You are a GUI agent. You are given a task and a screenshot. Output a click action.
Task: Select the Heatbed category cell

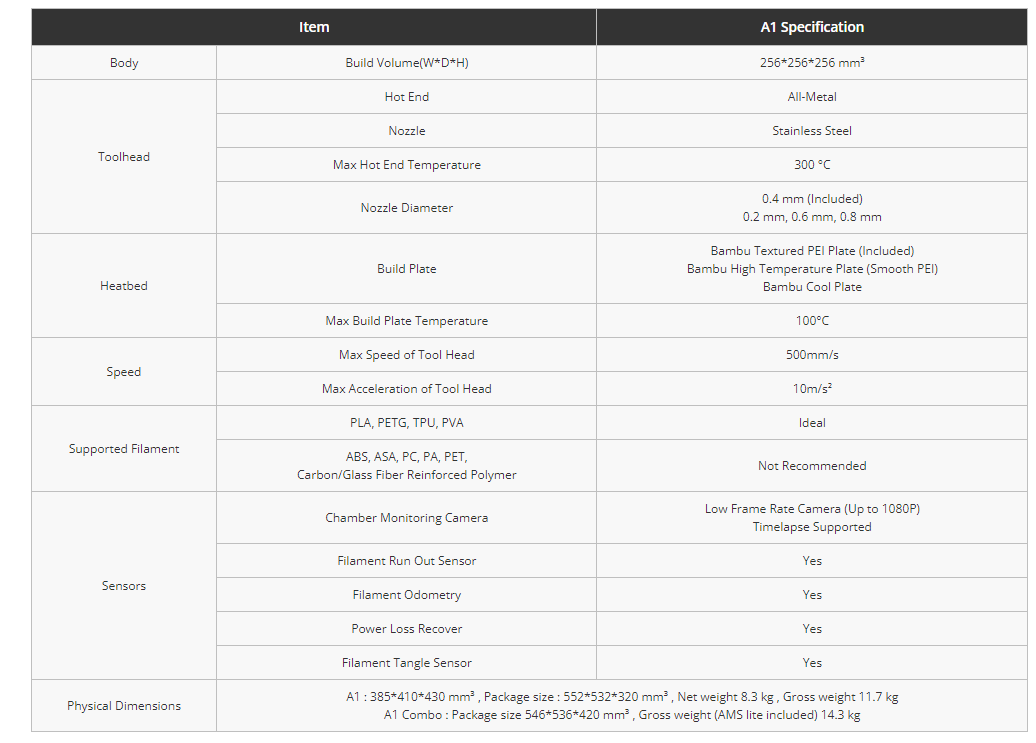[124, 285]
